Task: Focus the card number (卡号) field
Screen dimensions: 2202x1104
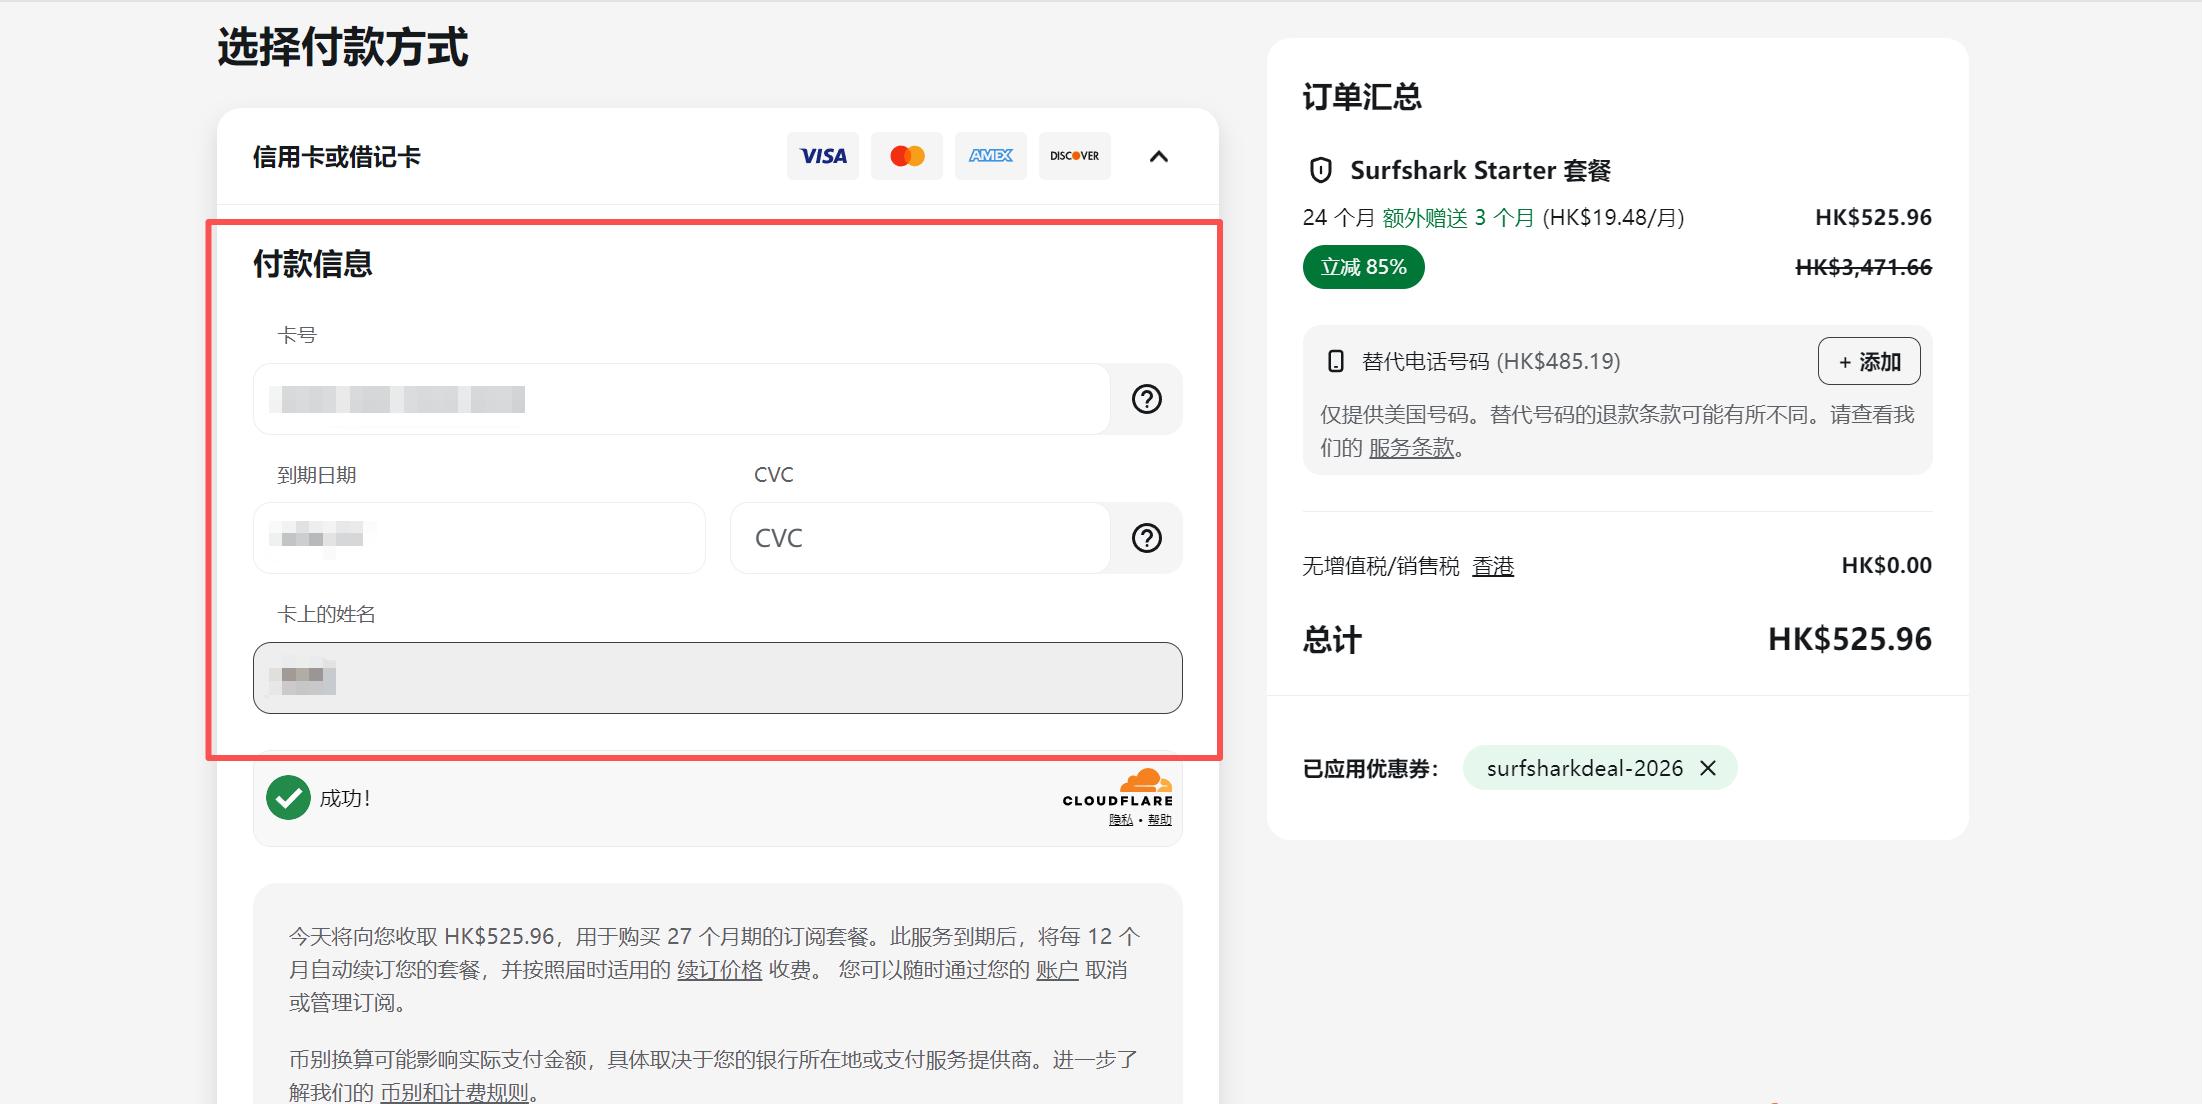Action: pos(681,399)
